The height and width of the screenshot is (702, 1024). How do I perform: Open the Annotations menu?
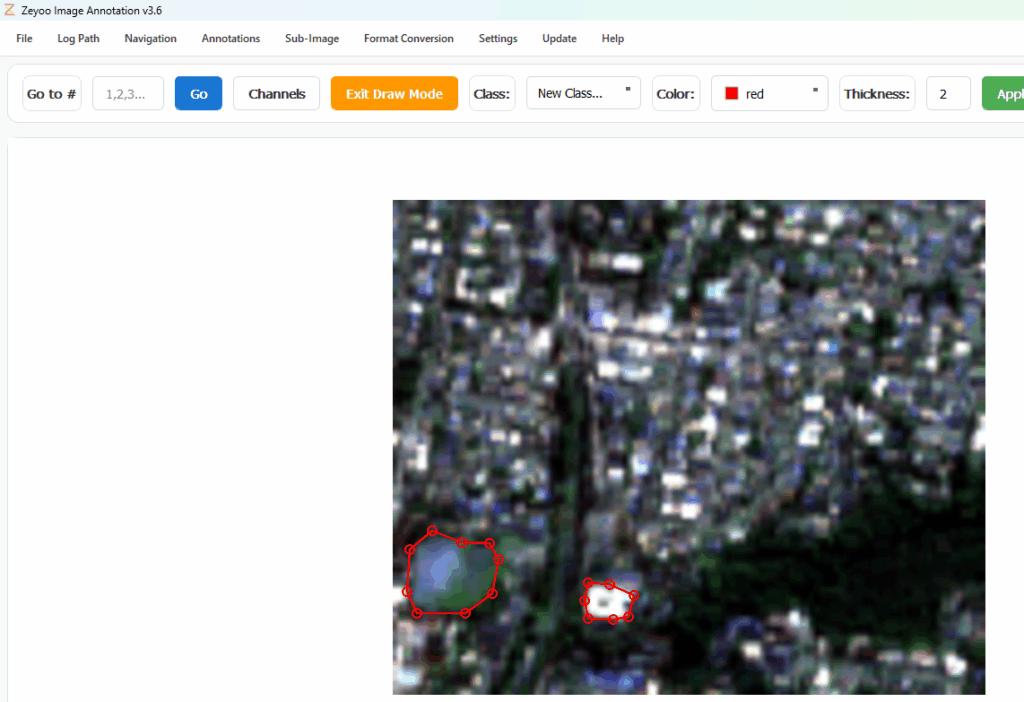click(231, 39)
